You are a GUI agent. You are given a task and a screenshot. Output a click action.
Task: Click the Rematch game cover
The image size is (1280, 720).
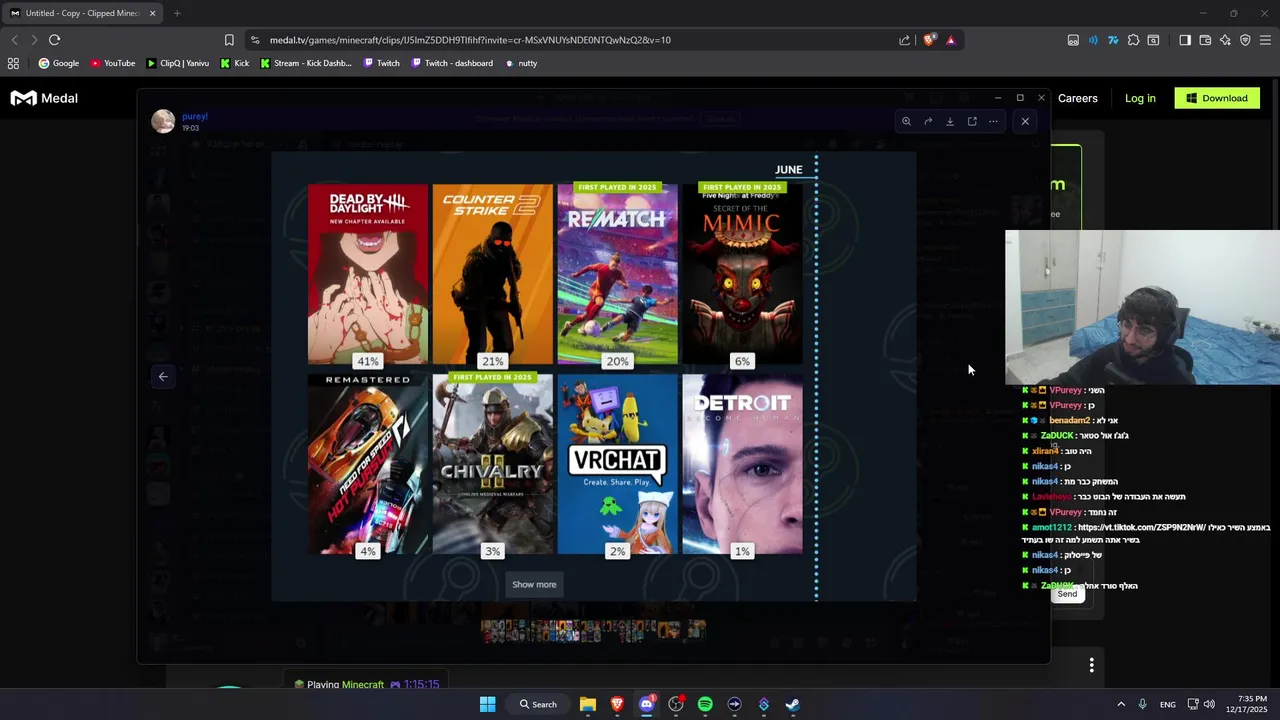[618, 274]
